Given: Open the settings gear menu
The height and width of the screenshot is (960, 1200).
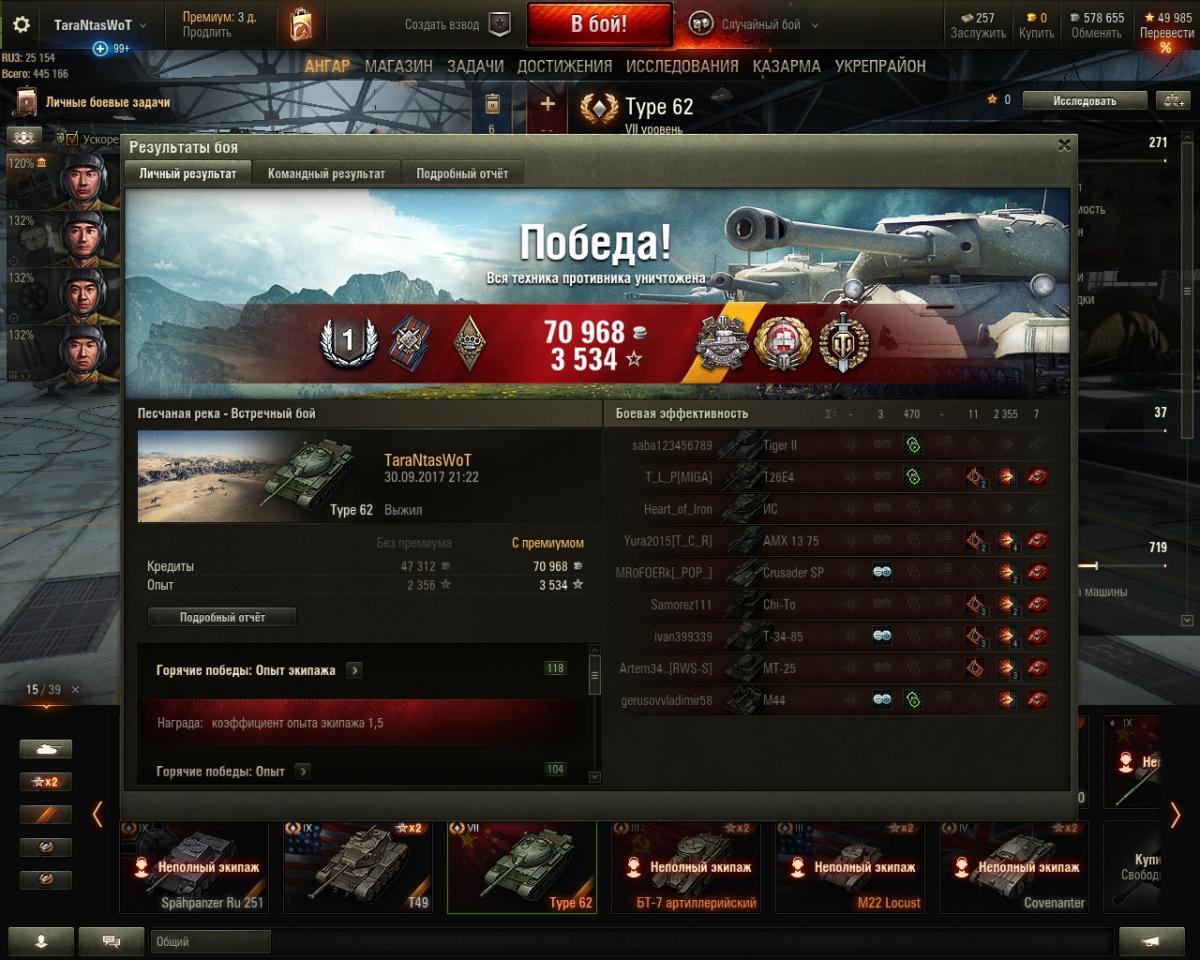Looking at the screenshot, I should 20,25.
